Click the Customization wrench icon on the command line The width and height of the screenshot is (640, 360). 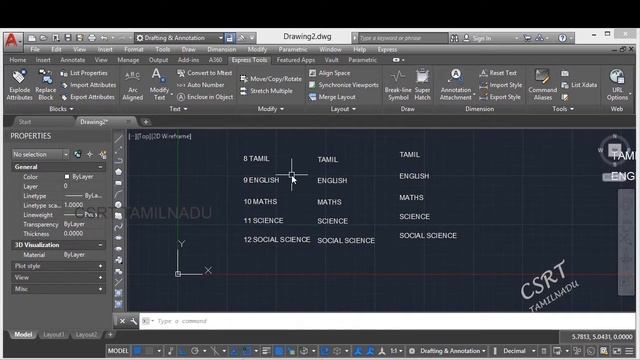133,321
